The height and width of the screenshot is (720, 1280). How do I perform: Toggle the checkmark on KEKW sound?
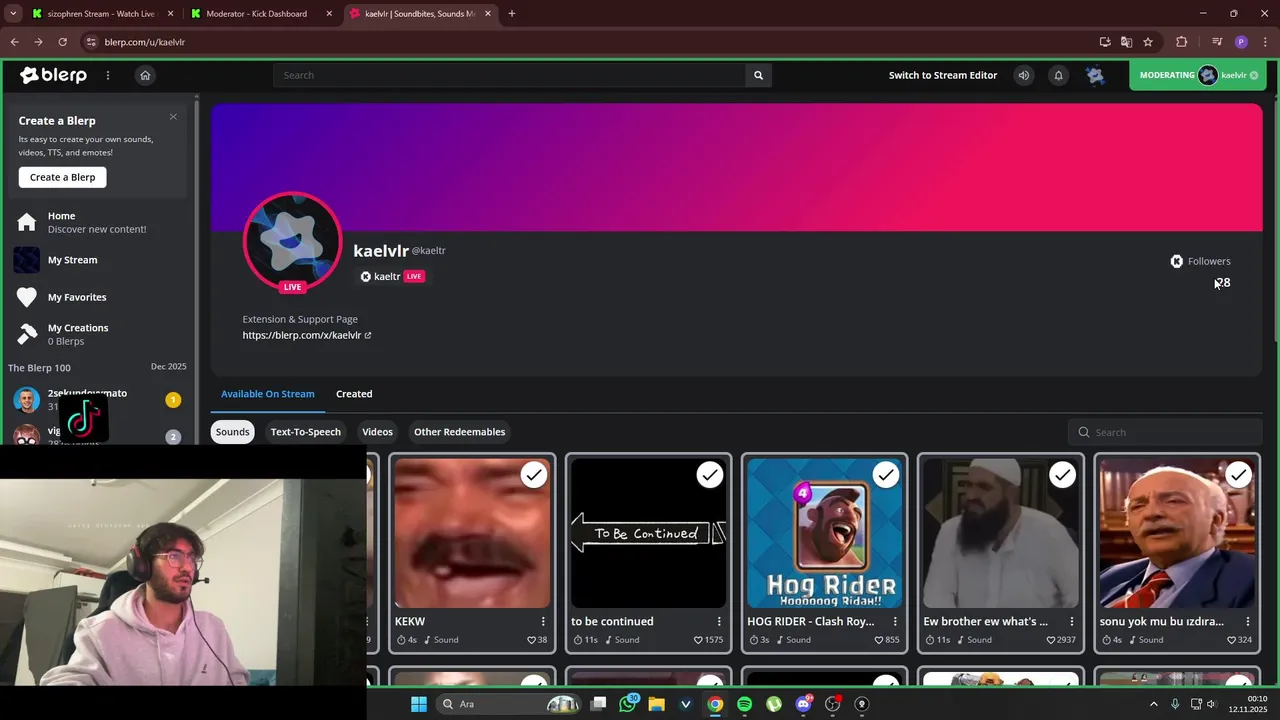[534, 475]
